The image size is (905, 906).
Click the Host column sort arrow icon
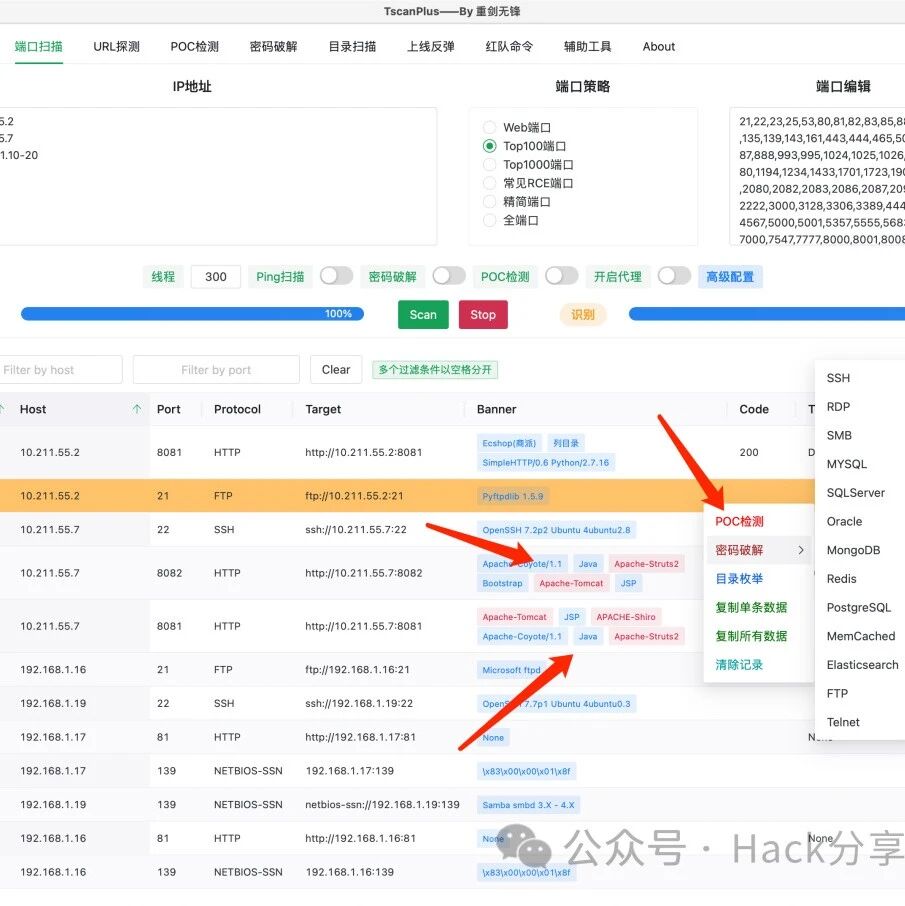click(x=136, y=409)
